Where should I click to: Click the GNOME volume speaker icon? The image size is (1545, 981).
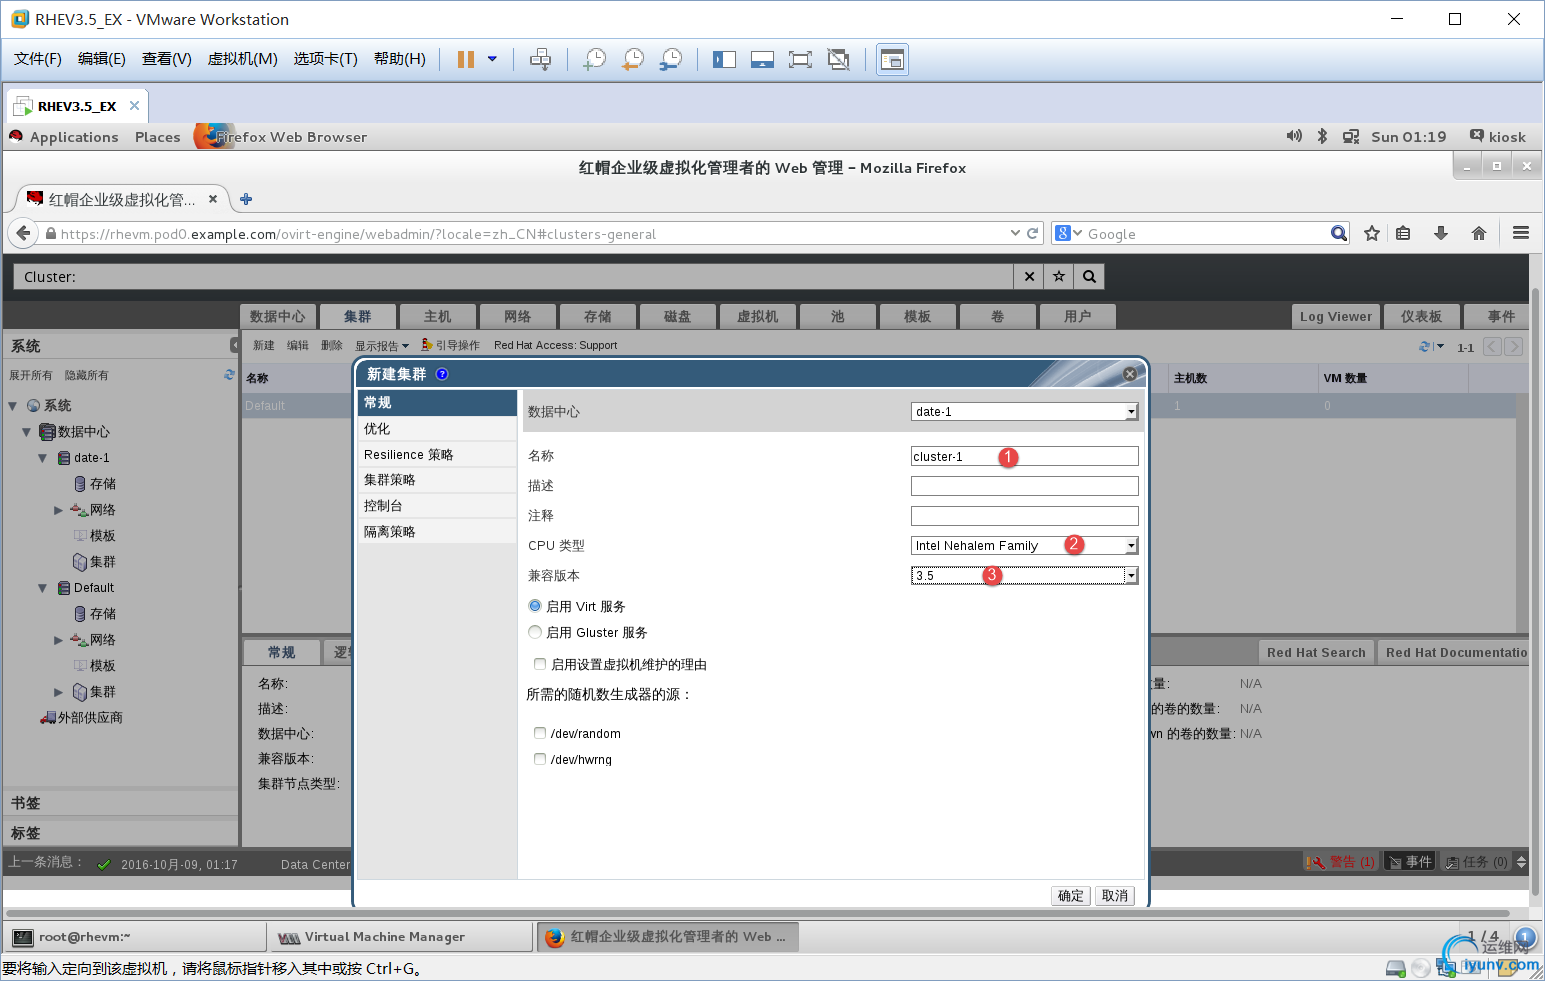coord(1294,136)
